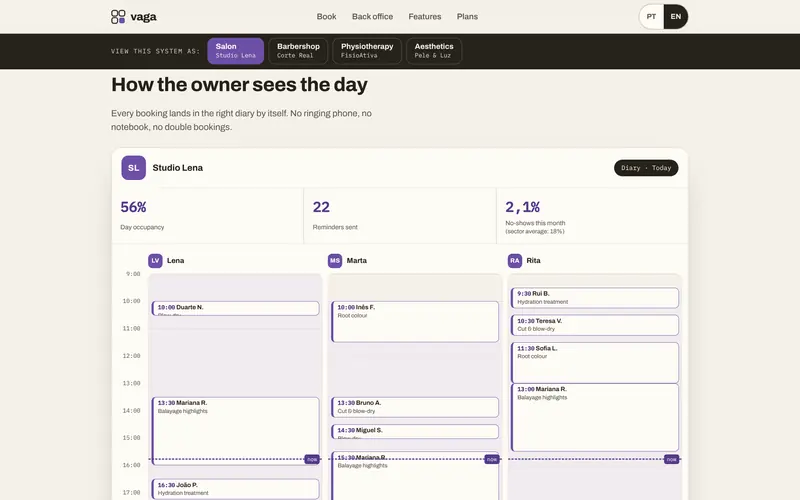Viewport: 800px width, 500px height.
Task: Click the 12:00 time label
Action: point(131,356)
